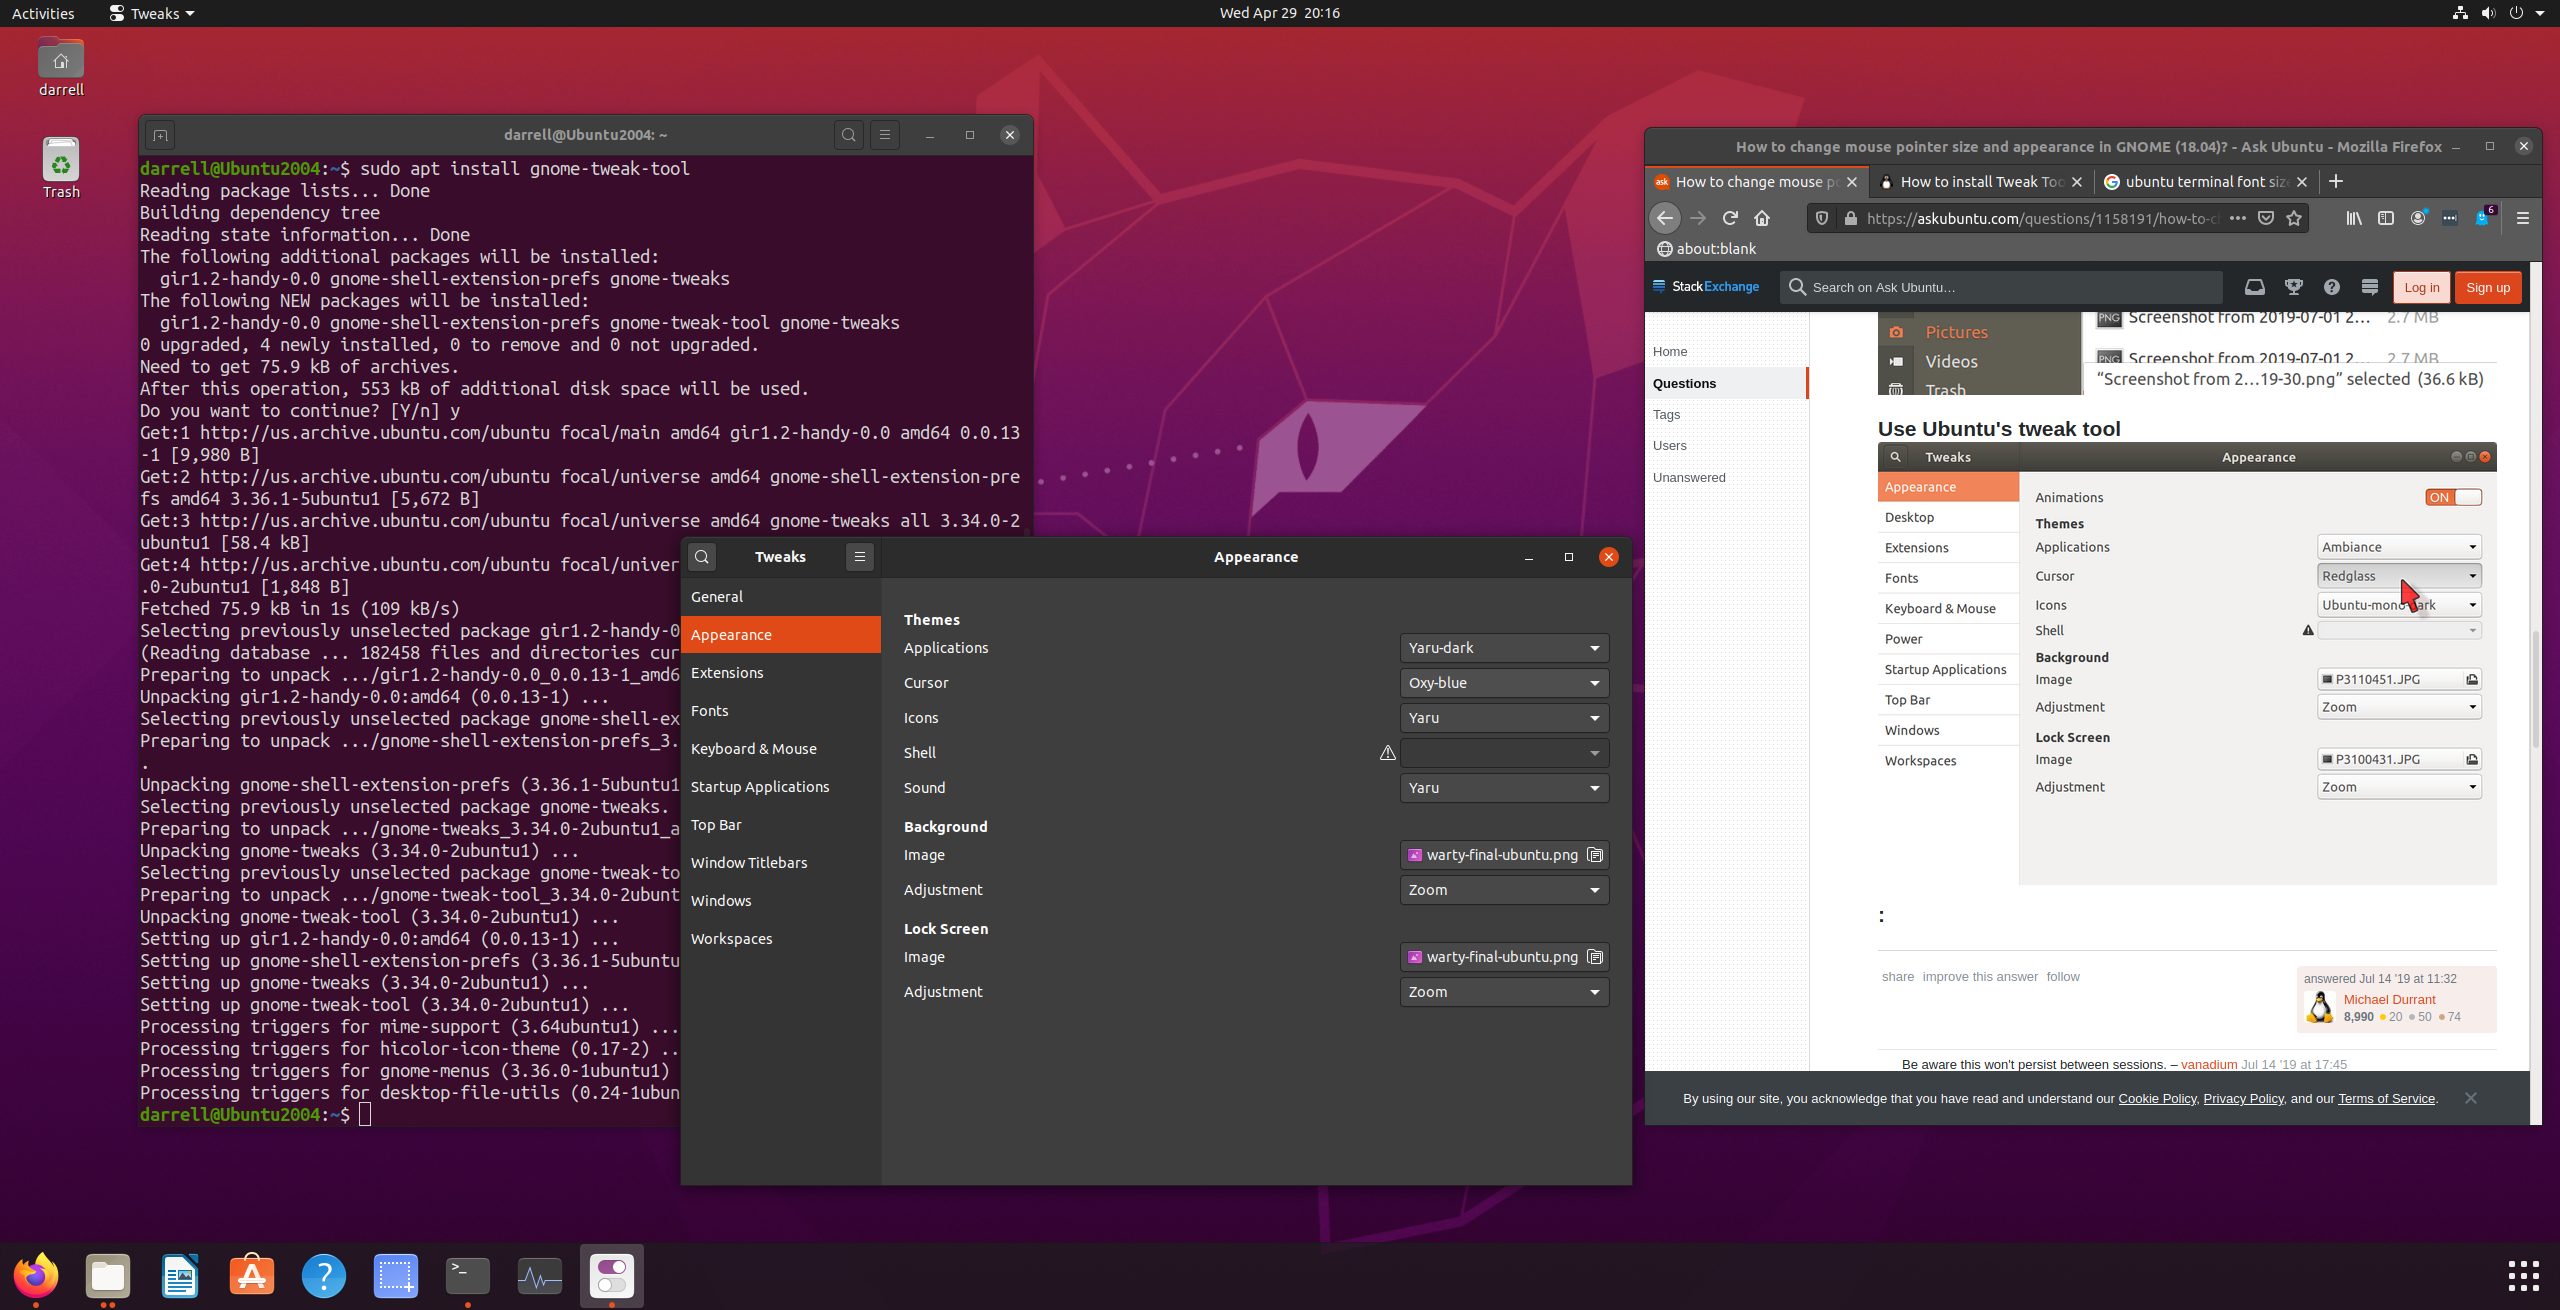Open the Privacy Policy link
The width and height of the screenshot is (2560, 1310).
pos(2243,1098)
